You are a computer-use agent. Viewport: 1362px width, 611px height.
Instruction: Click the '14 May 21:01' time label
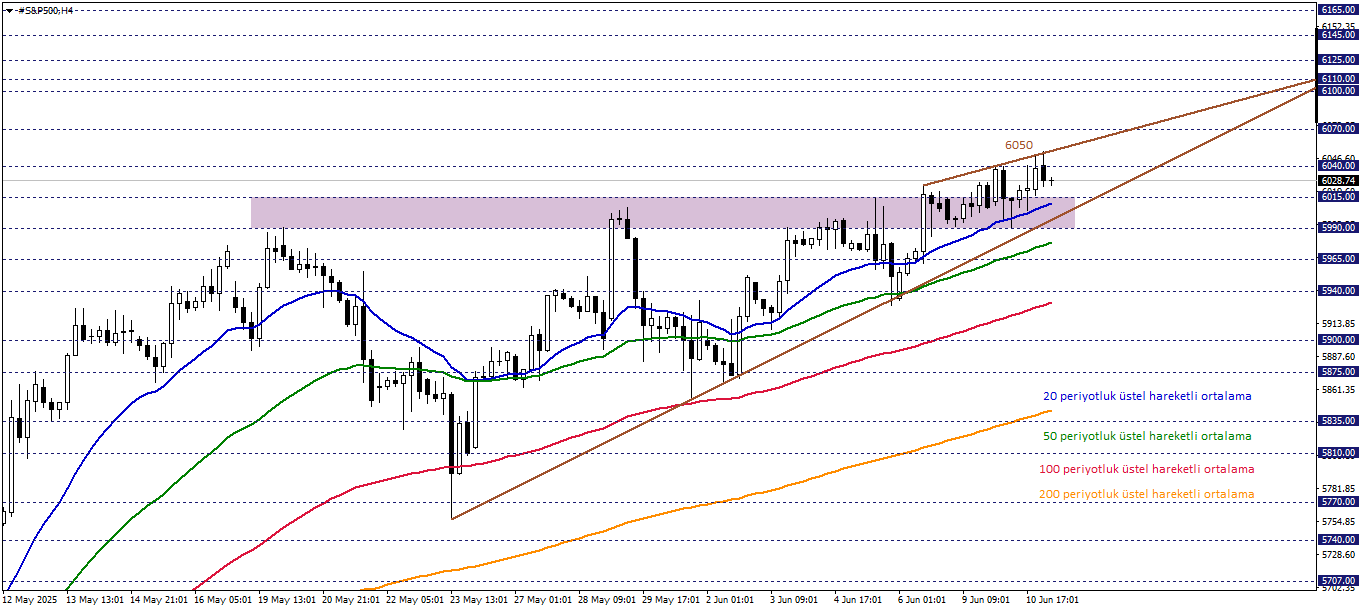click(159, 600)
